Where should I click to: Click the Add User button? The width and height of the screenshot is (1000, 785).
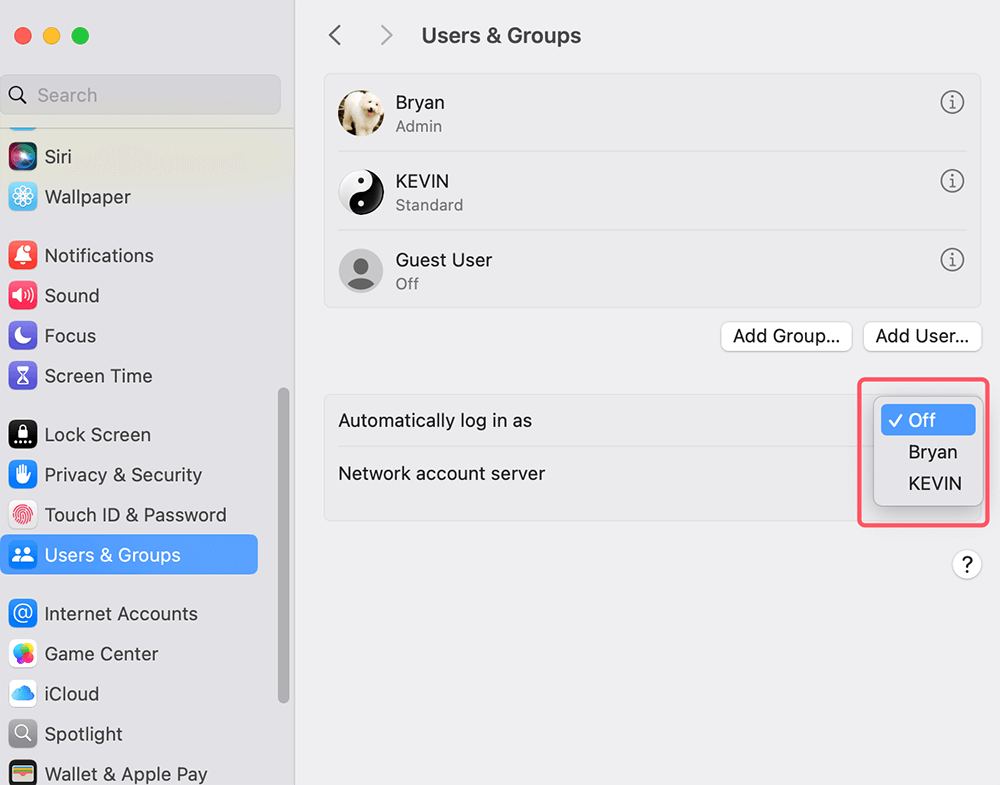point(921,336)
